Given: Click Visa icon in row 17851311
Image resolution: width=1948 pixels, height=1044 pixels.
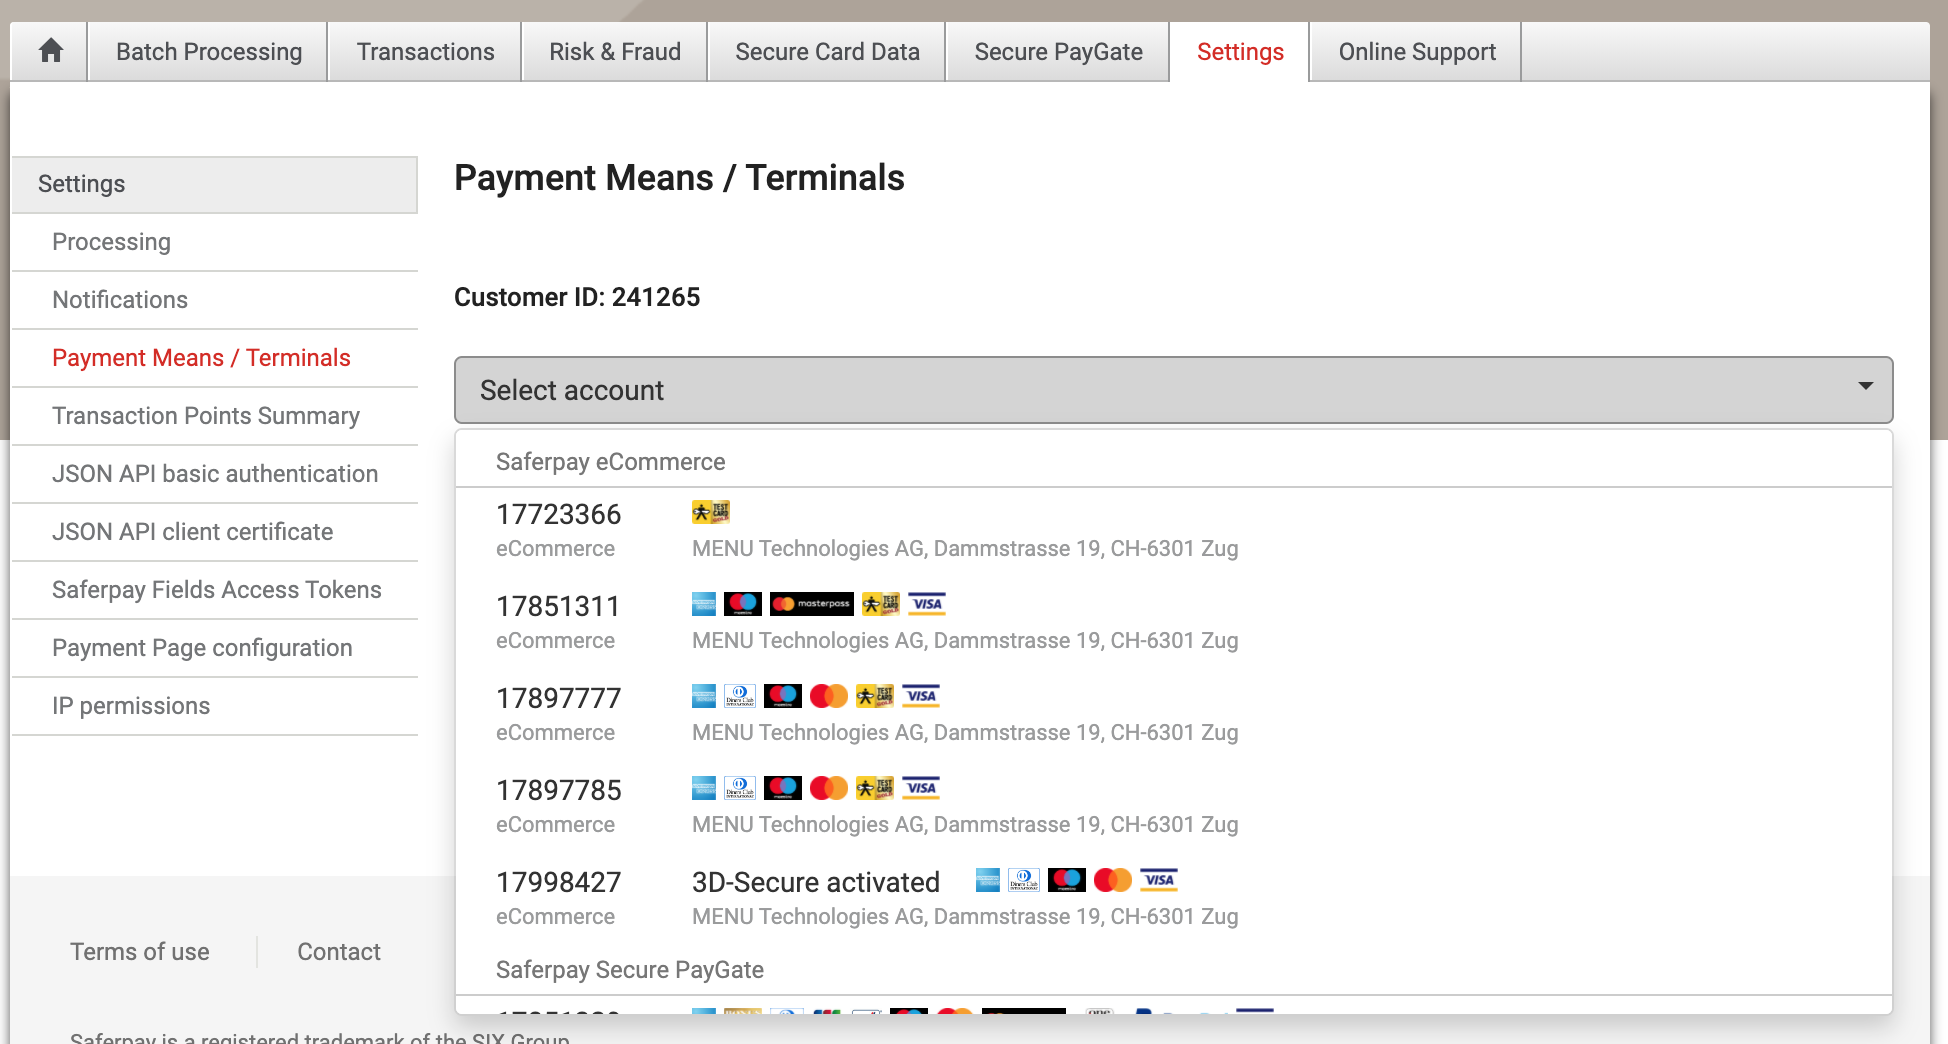Looking at the screenshot, I should pos(927,604).
